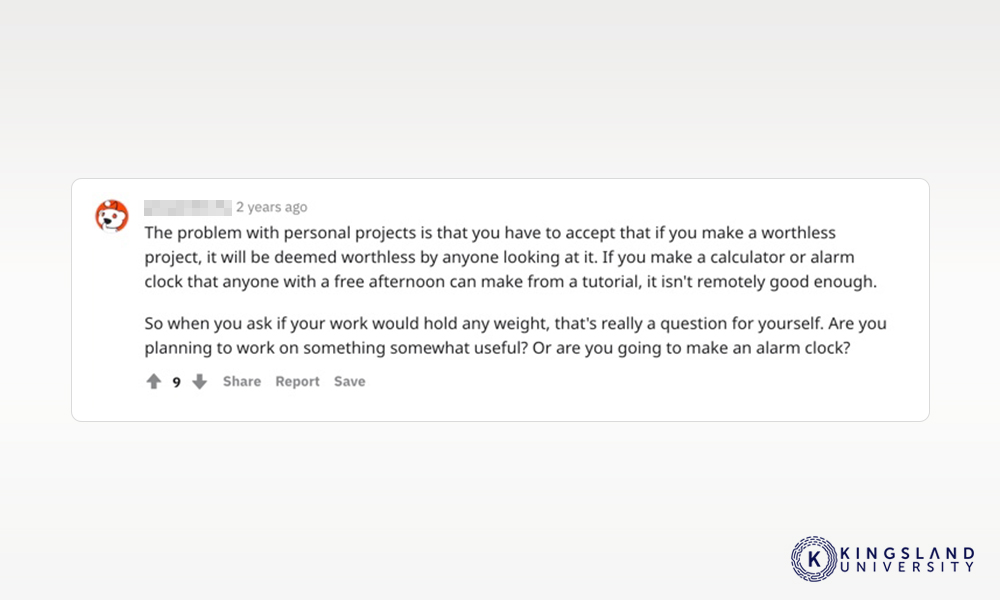
Task: Click the UNIVERSITY text under Kingsland
Action: (x=907, y=567)
